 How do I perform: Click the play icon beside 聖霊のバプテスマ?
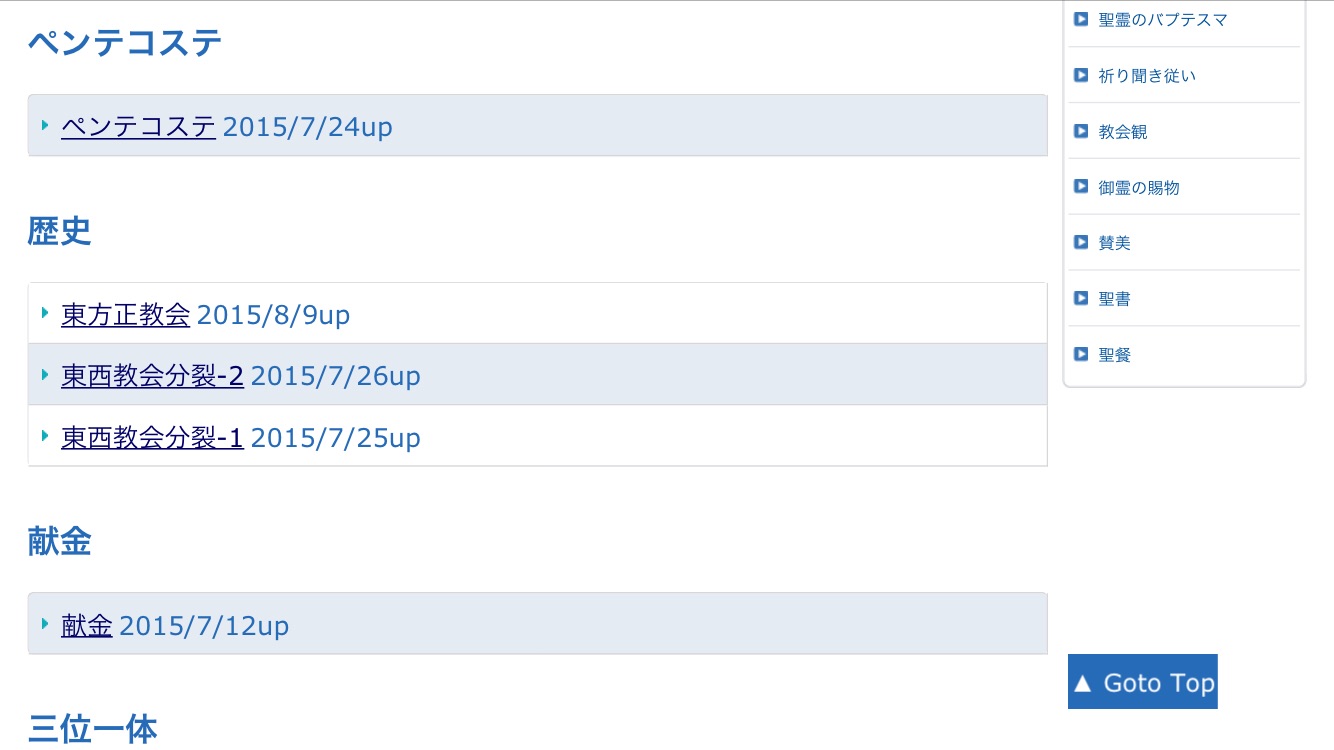coord(1080,19)
